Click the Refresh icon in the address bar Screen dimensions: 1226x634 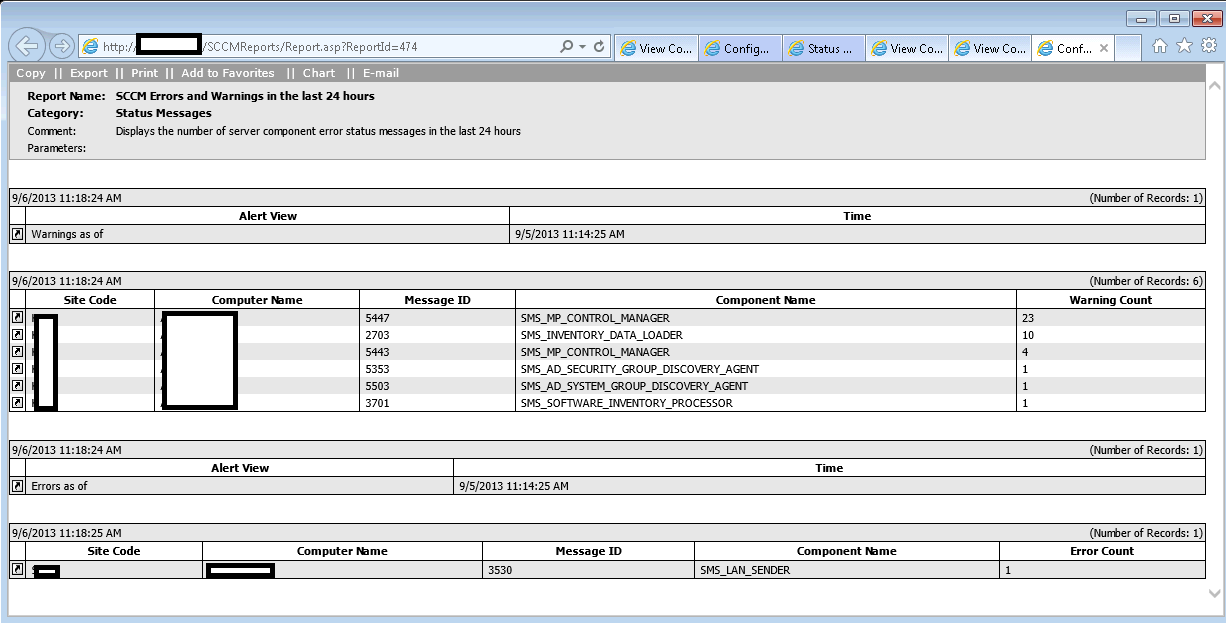(x=599, y=46)
